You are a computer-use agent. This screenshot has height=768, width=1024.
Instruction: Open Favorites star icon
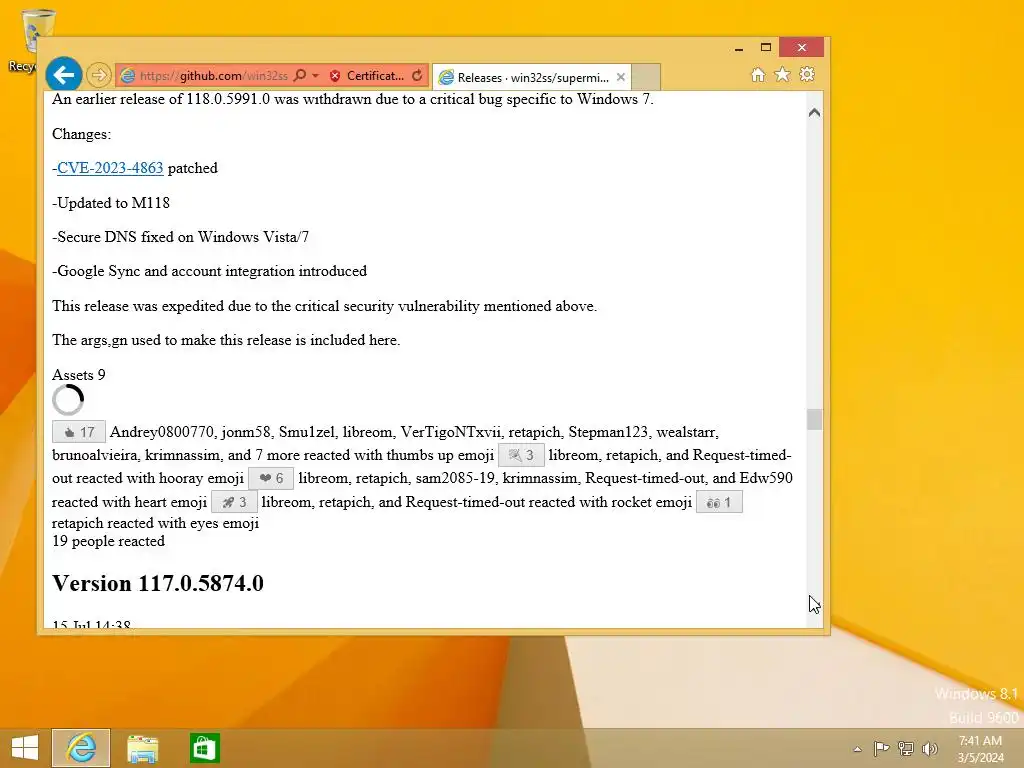coord(782,75)
